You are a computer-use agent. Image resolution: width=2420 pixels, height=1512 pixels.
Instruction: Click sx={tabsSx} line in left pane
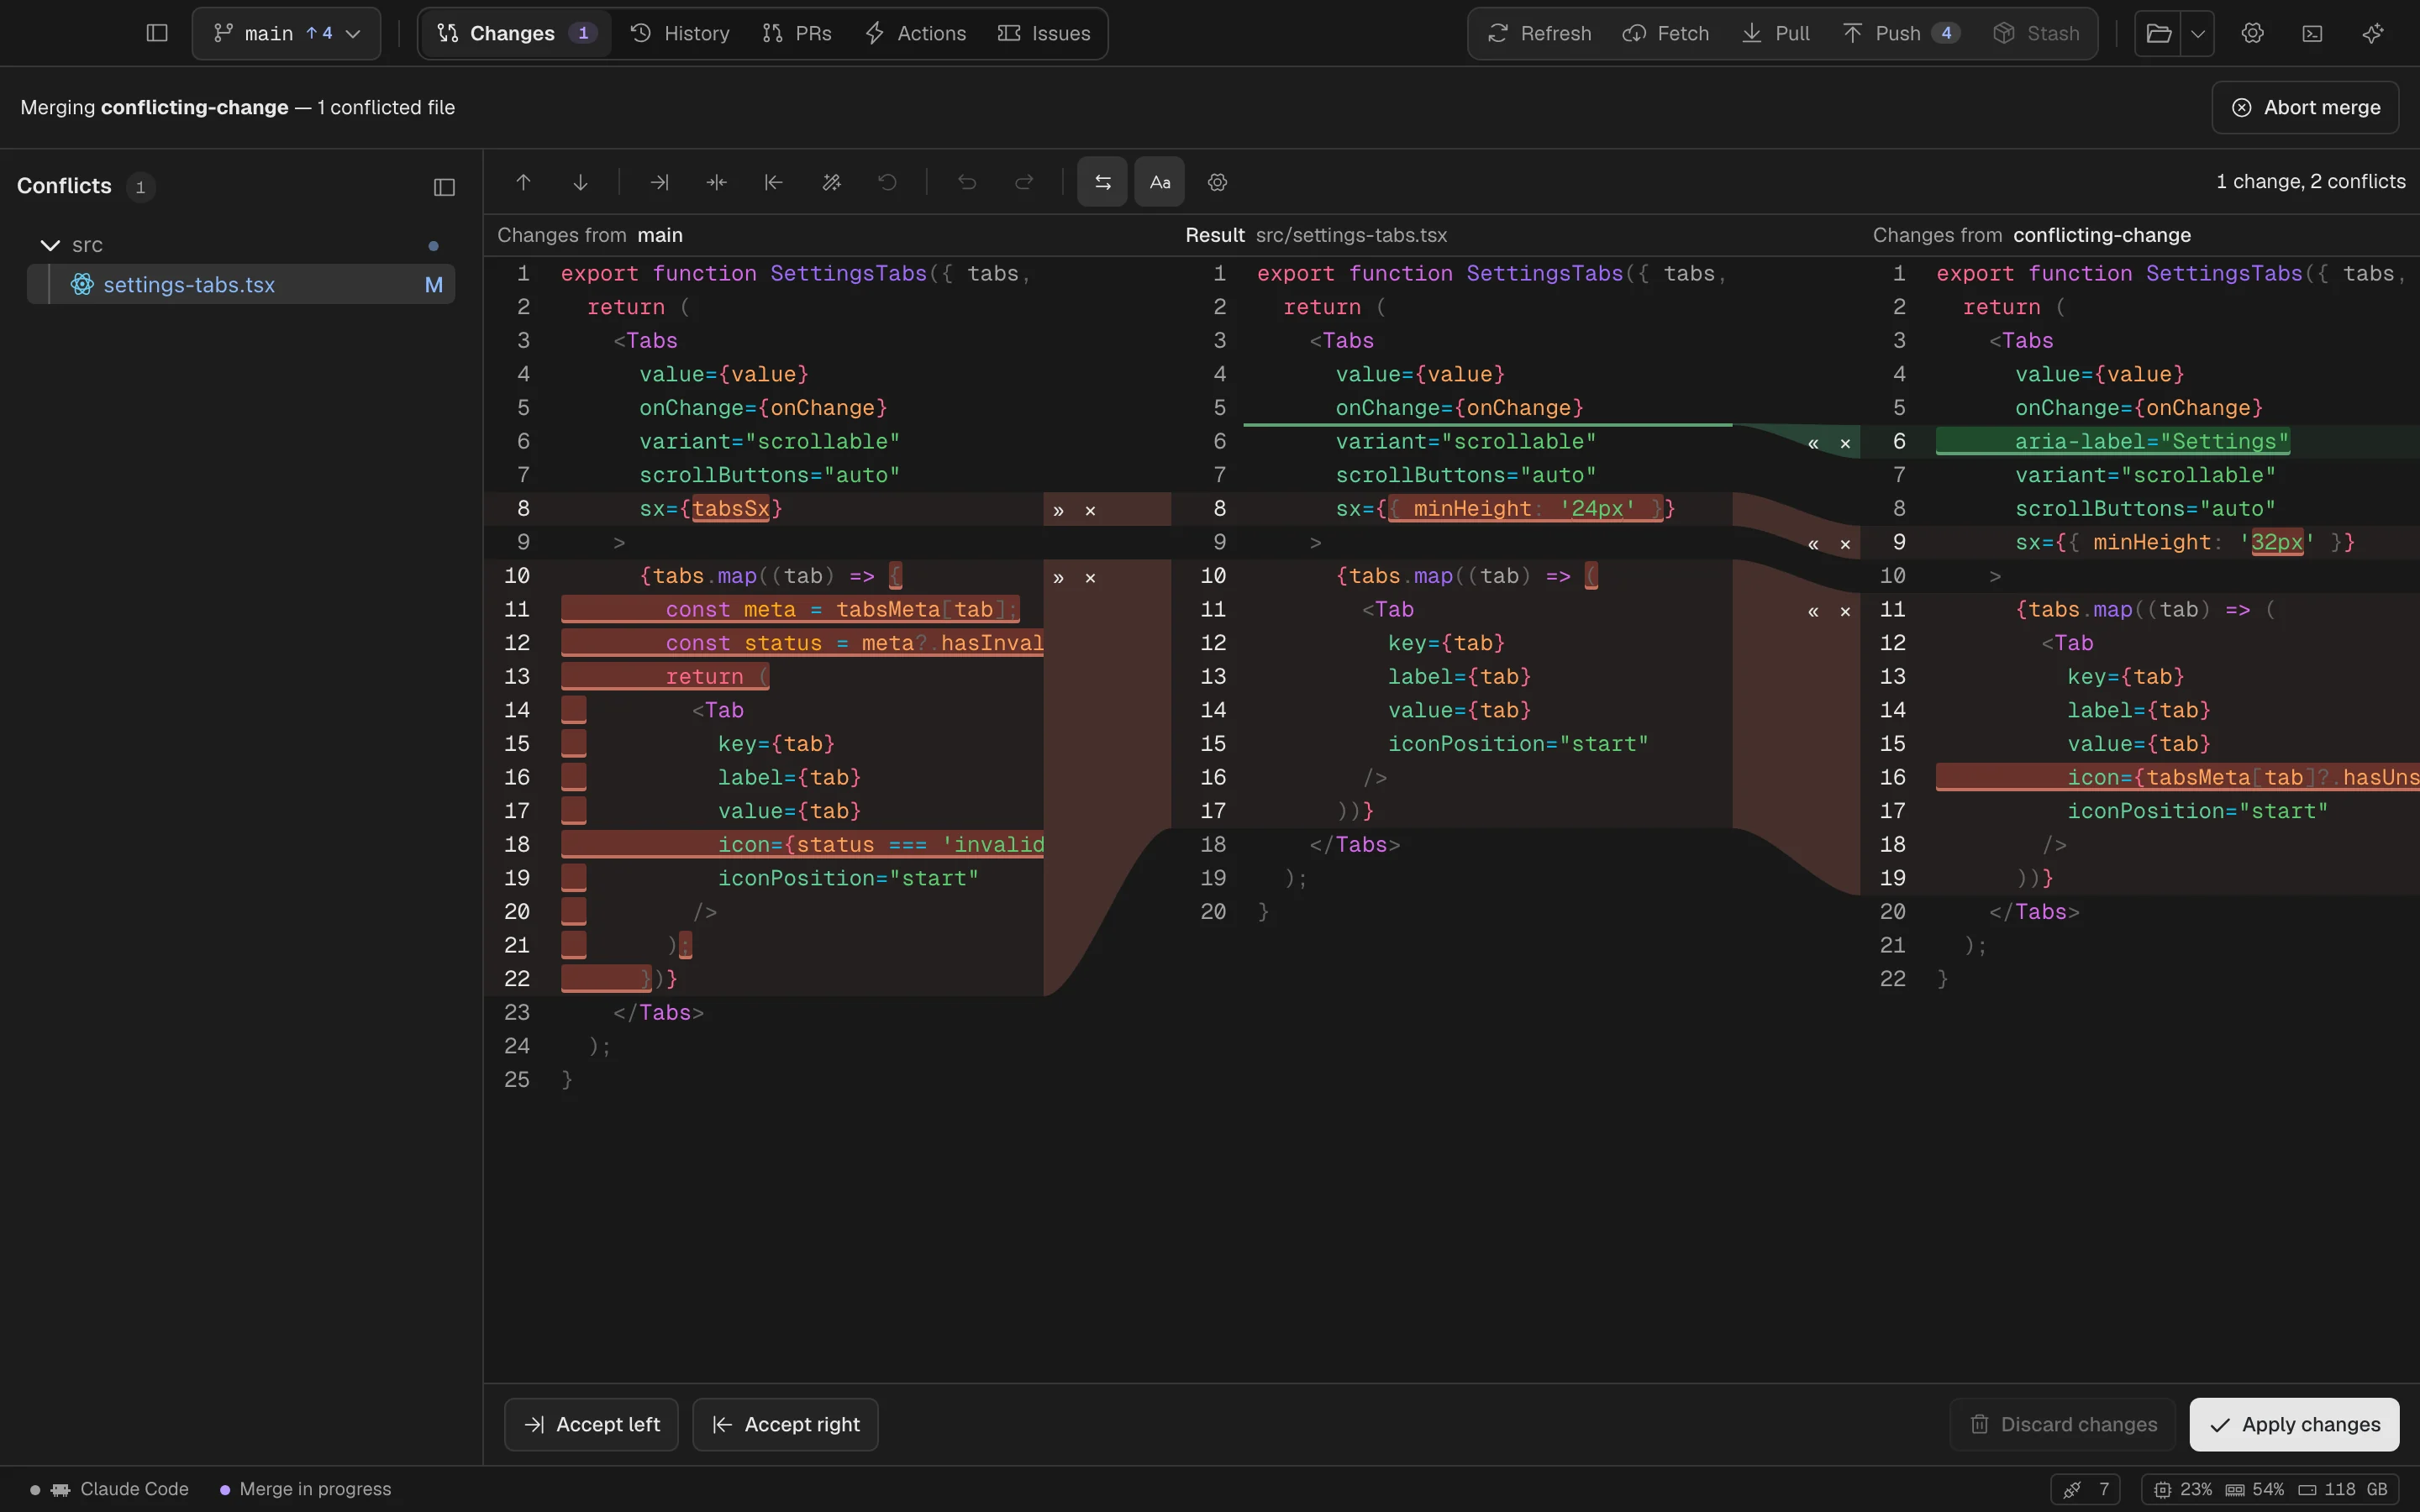(x=710, y=508)
